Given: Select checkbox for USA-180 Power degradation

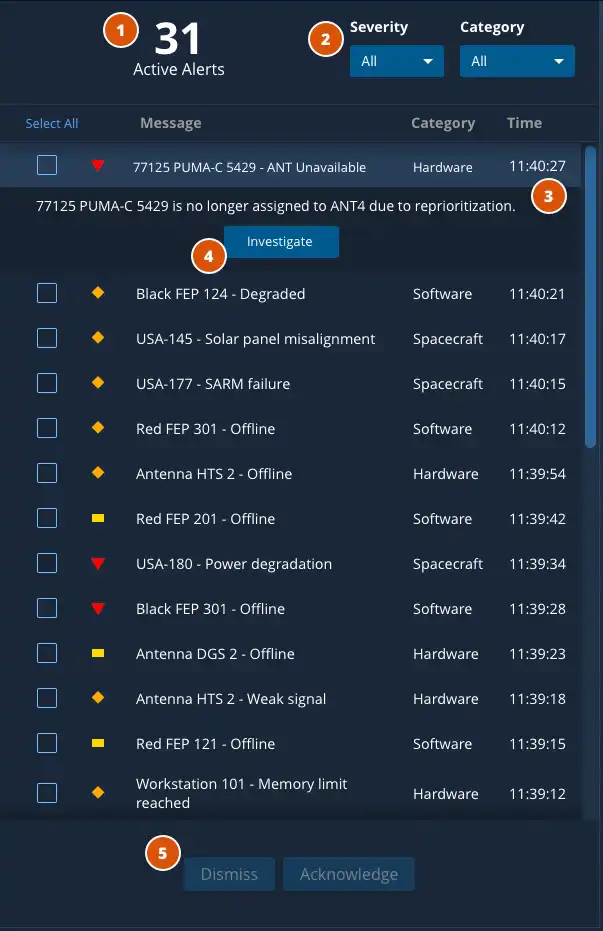Looking at the screenshot, I should 47,563.
